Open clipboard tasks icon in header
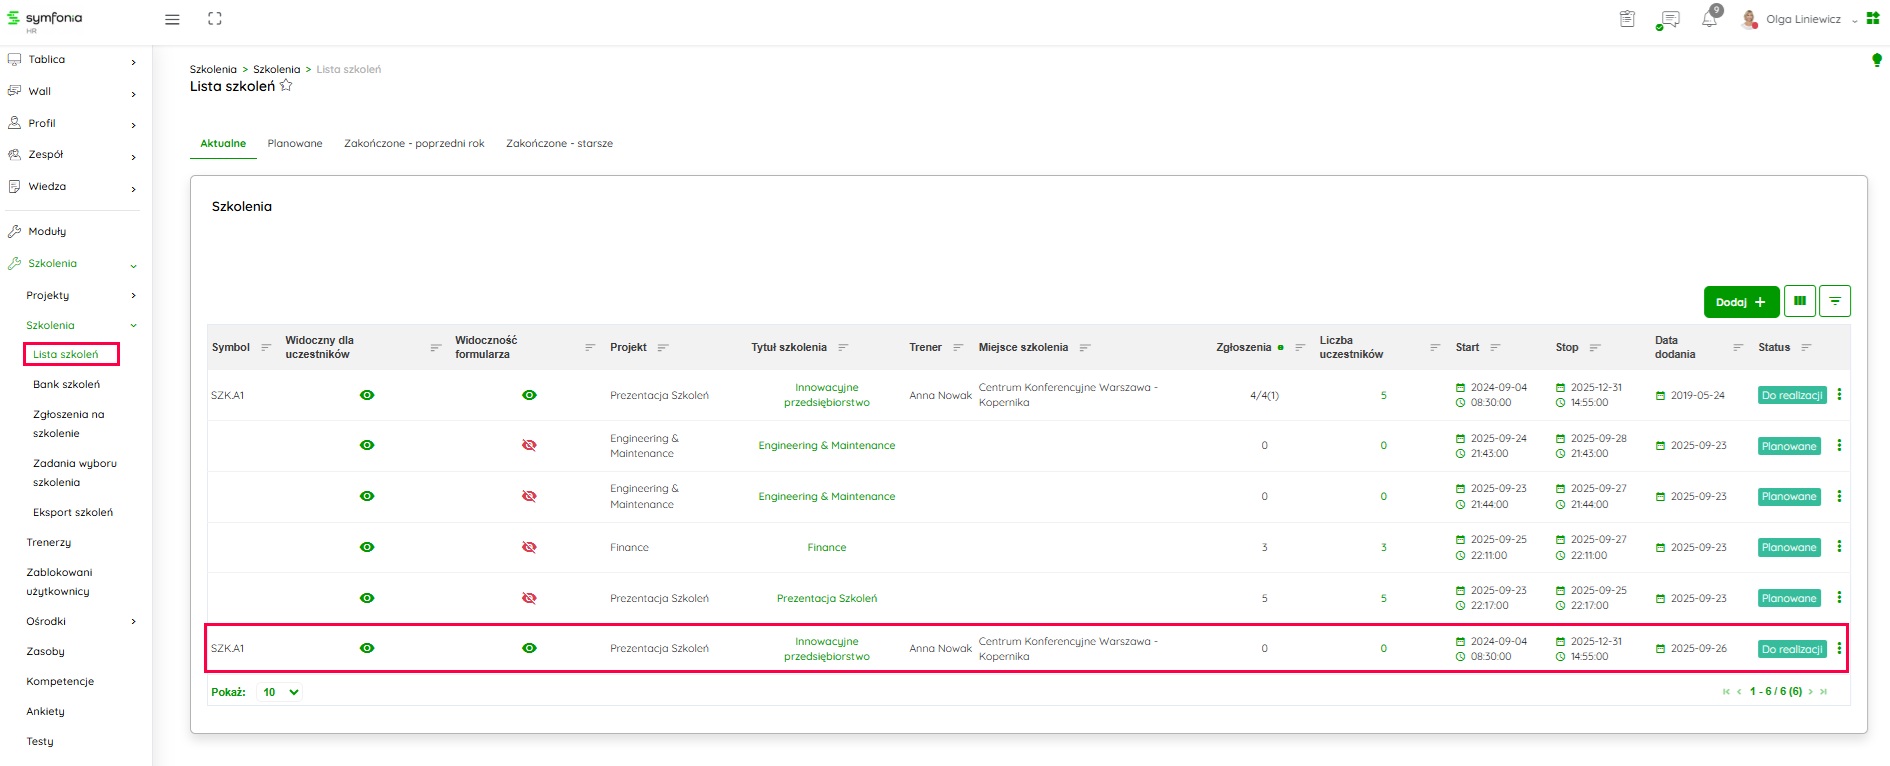Viewport: 1890px width, 766px height. (1627, 19)
